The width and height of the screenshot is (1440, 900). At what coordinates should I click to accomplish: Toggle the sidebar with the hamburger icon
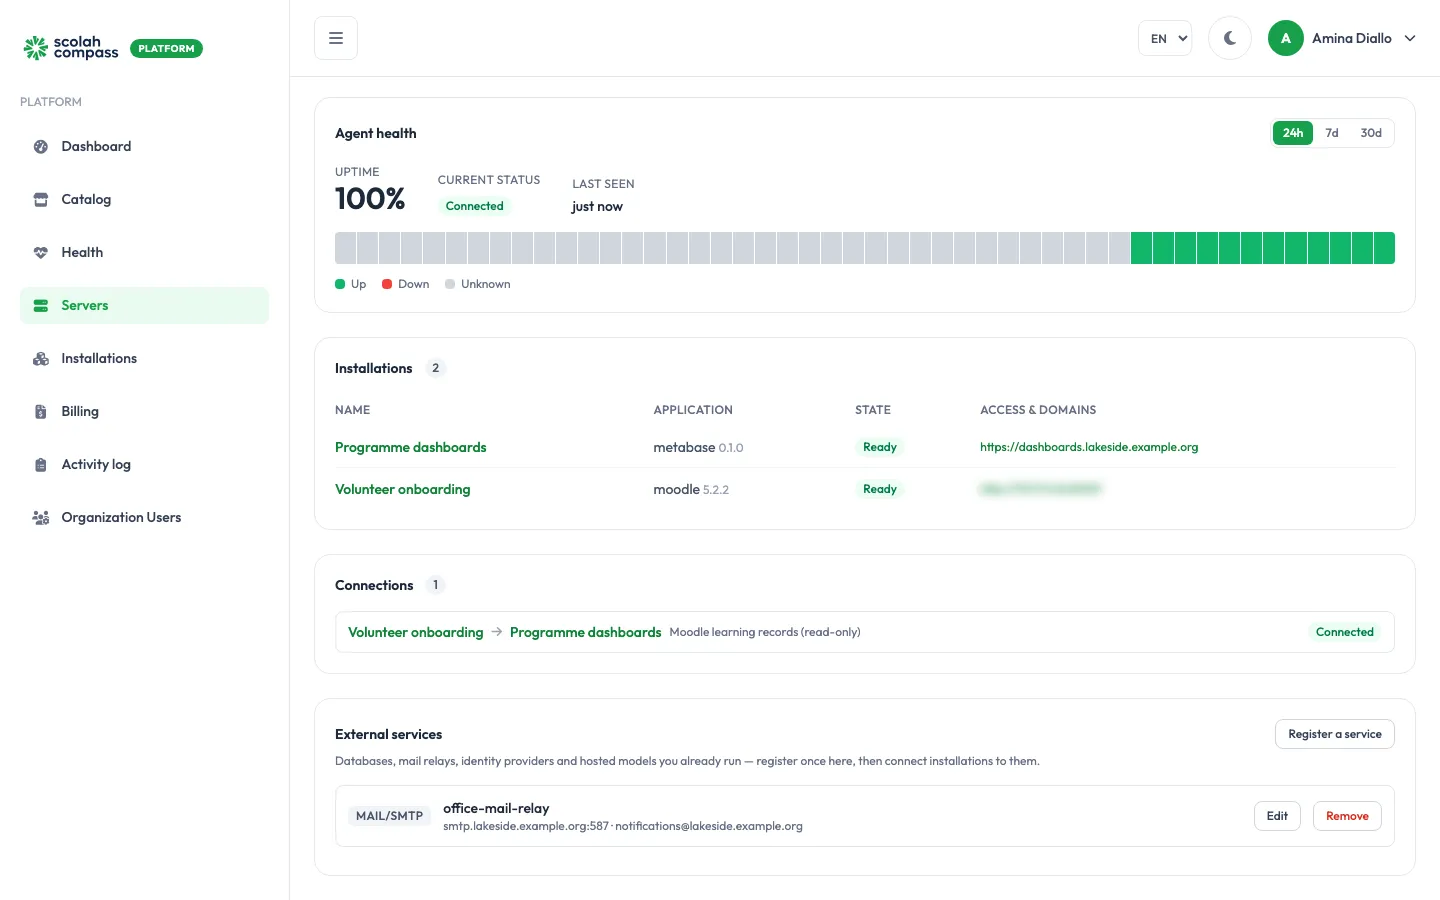pos(336,38)
